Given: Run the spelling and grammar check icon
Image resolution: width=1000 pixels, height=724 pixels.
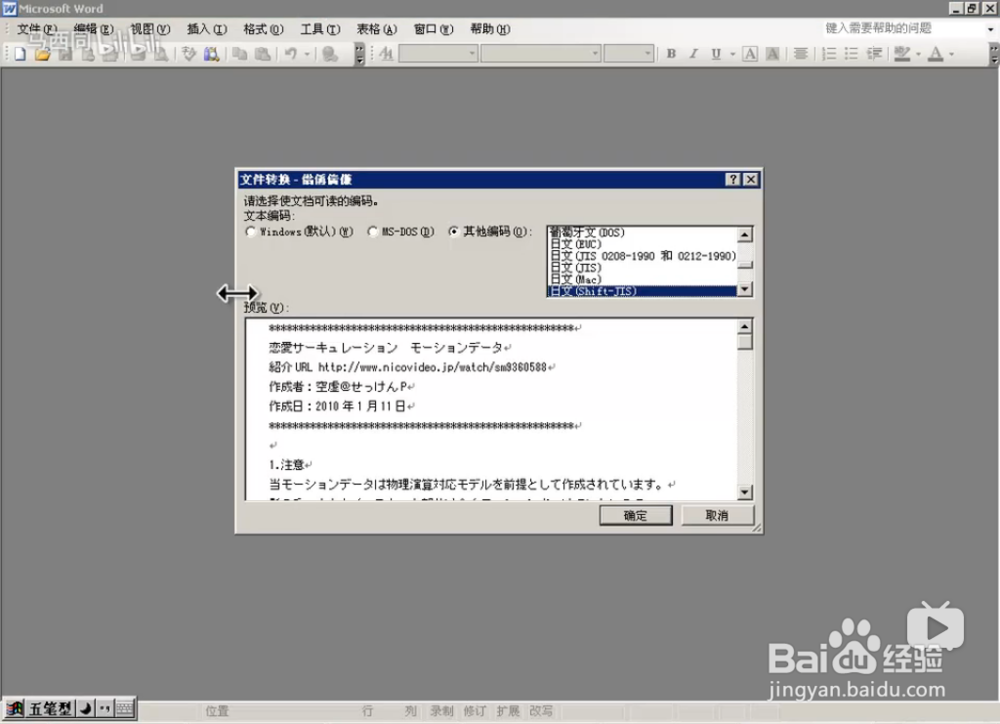Looking at the screenshot, I should (x=188, y=53).
